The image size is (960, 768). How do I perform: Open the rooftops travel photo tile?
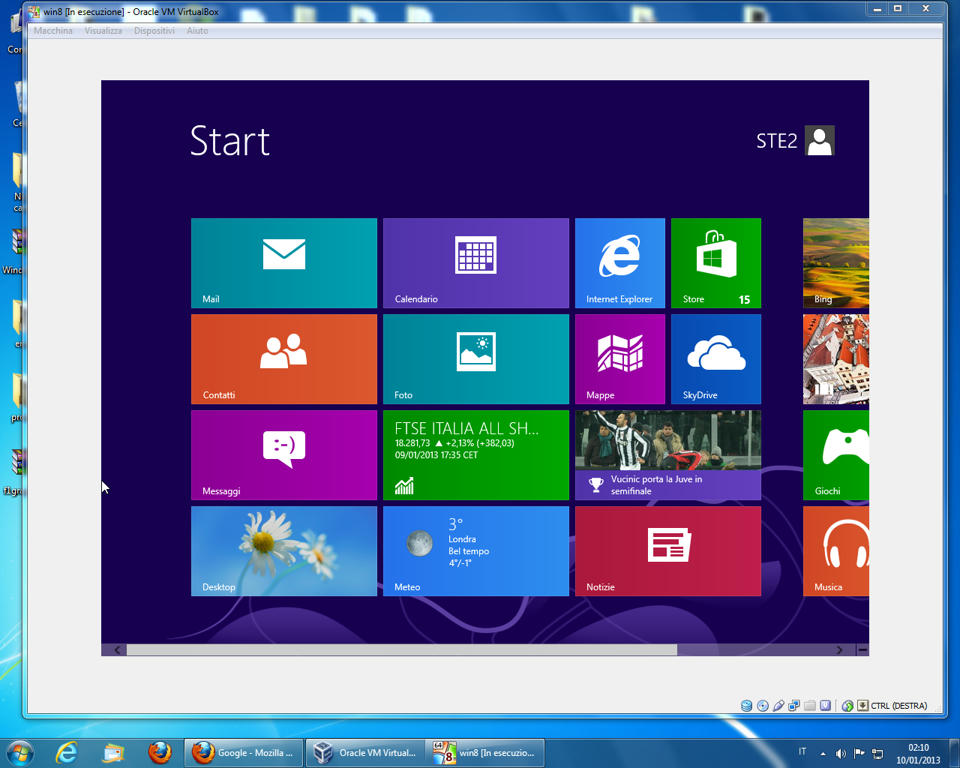pos(836,359)
